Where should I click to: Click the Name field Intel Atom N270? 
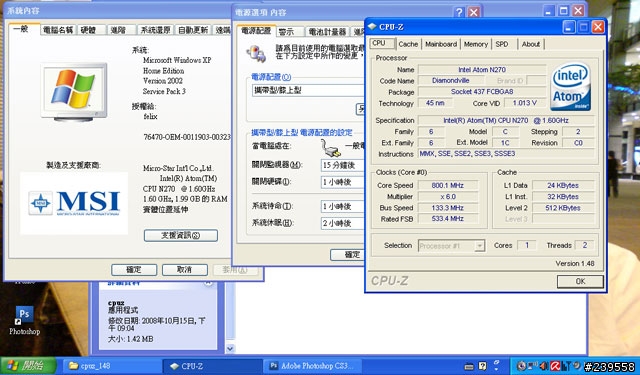(x=482, y=70)
